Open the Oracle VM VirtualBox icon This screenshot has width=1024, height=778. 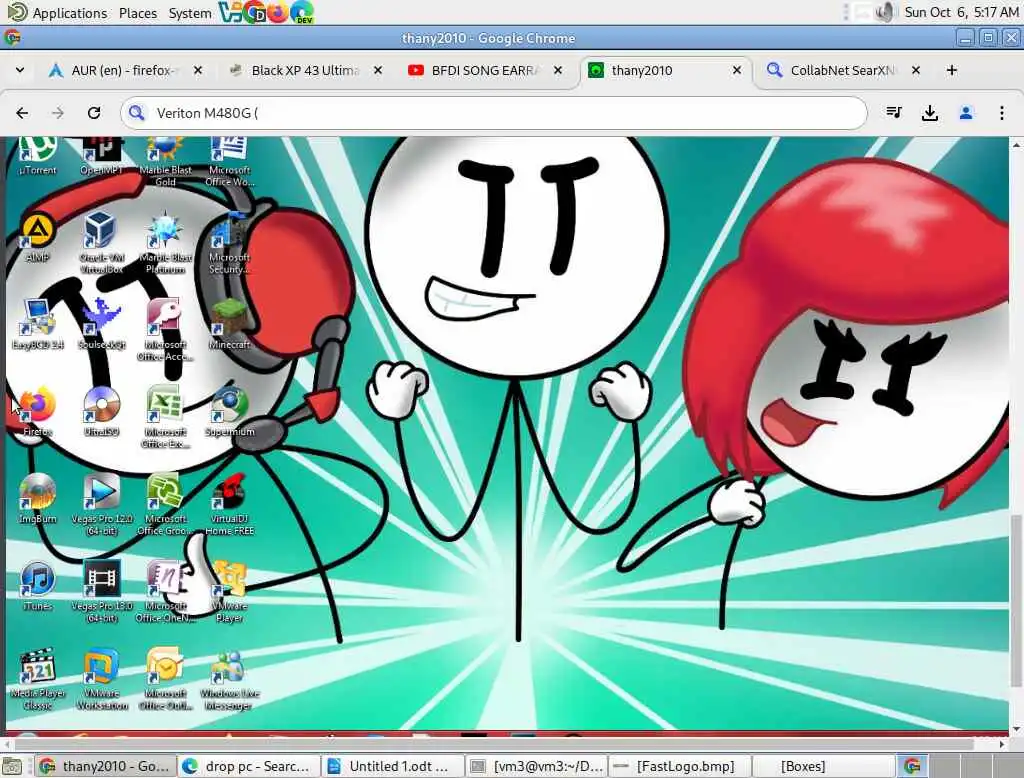point(101,243)
